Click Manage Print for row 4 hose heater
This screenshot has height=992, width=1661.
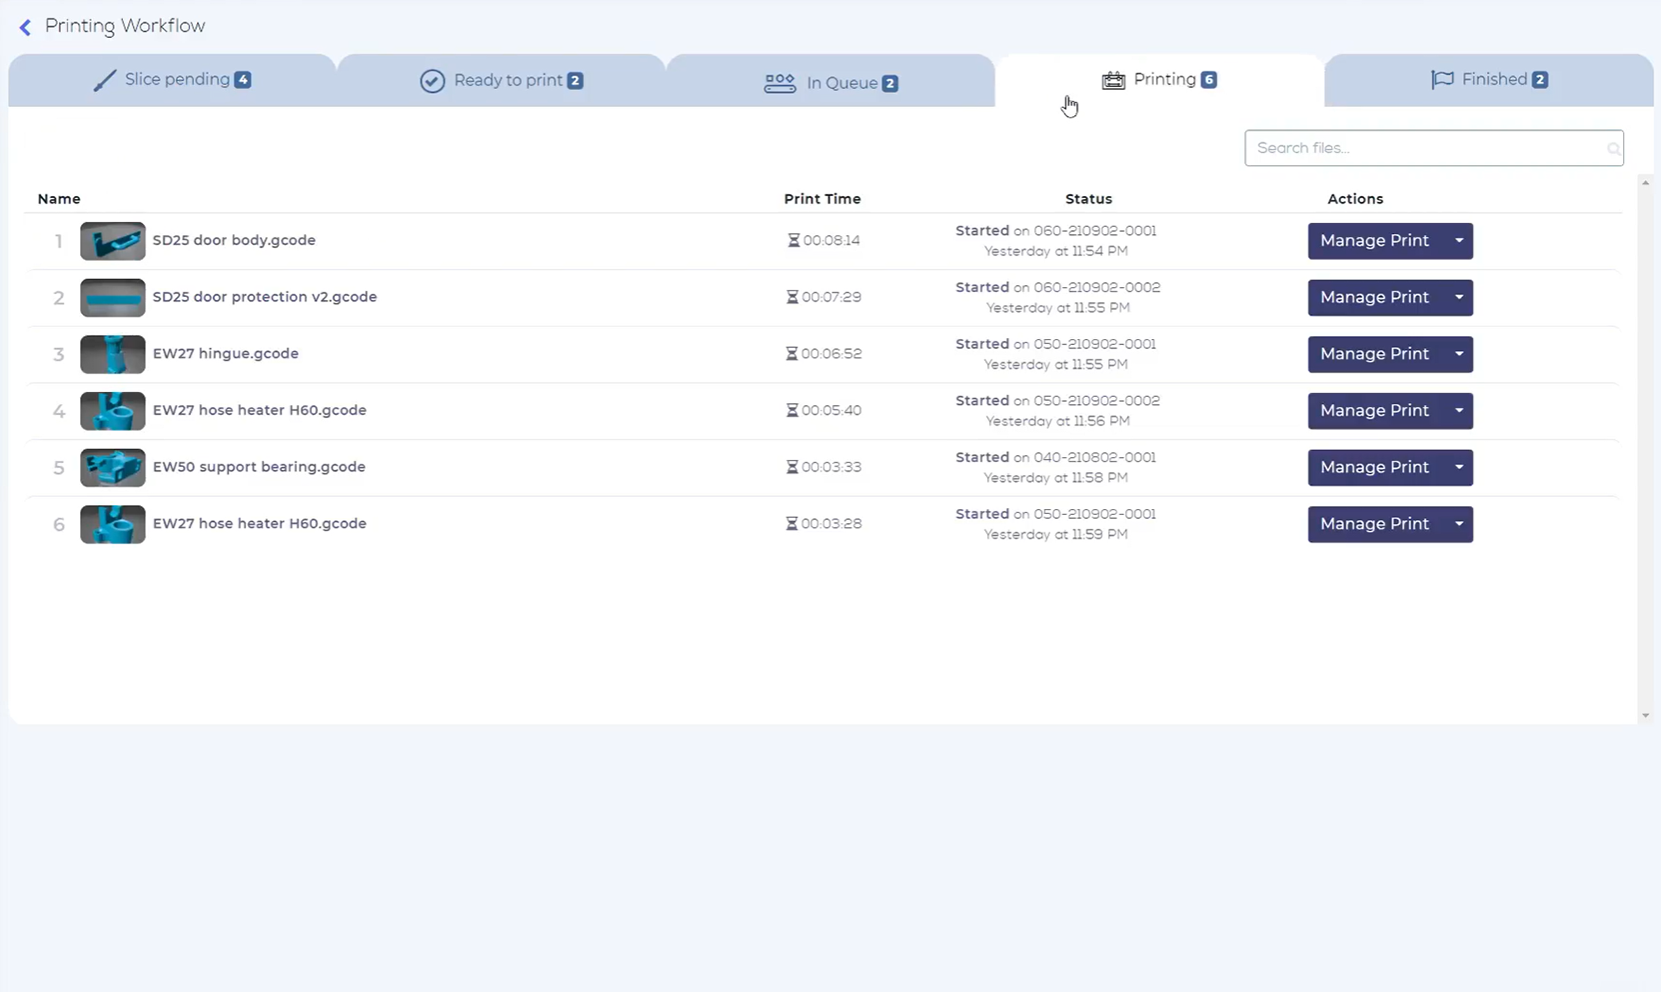point(1375,411)
